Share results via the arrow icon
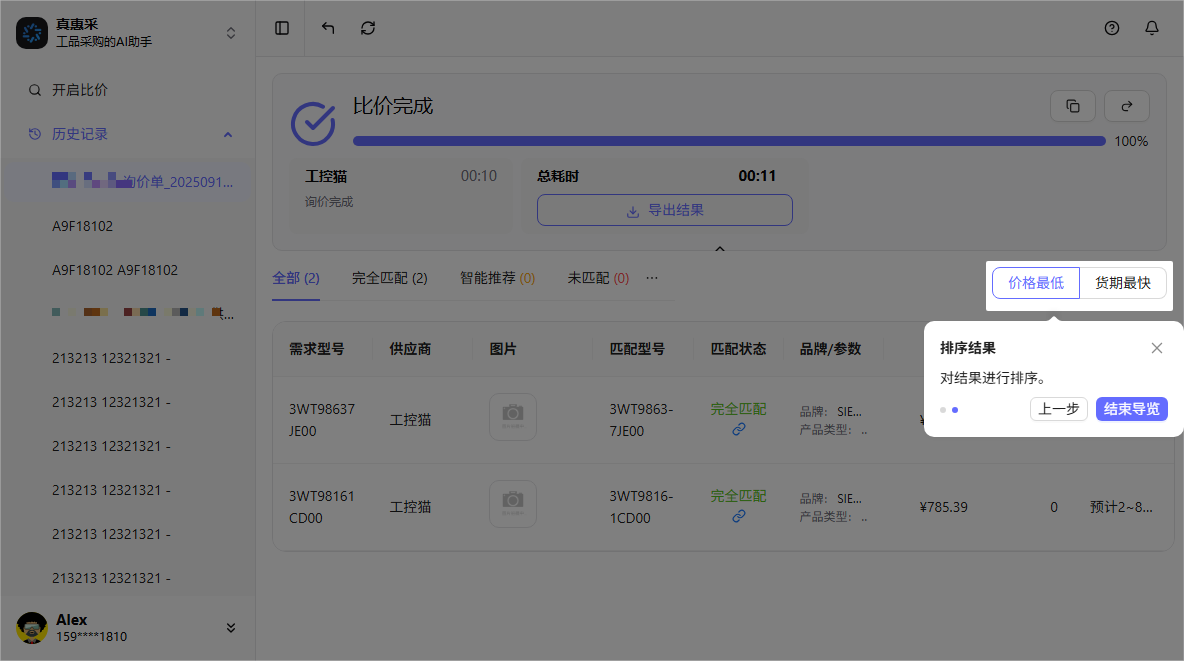Image resolution: width=1184 pixels, height=661 pixels. pos(1126,106)
